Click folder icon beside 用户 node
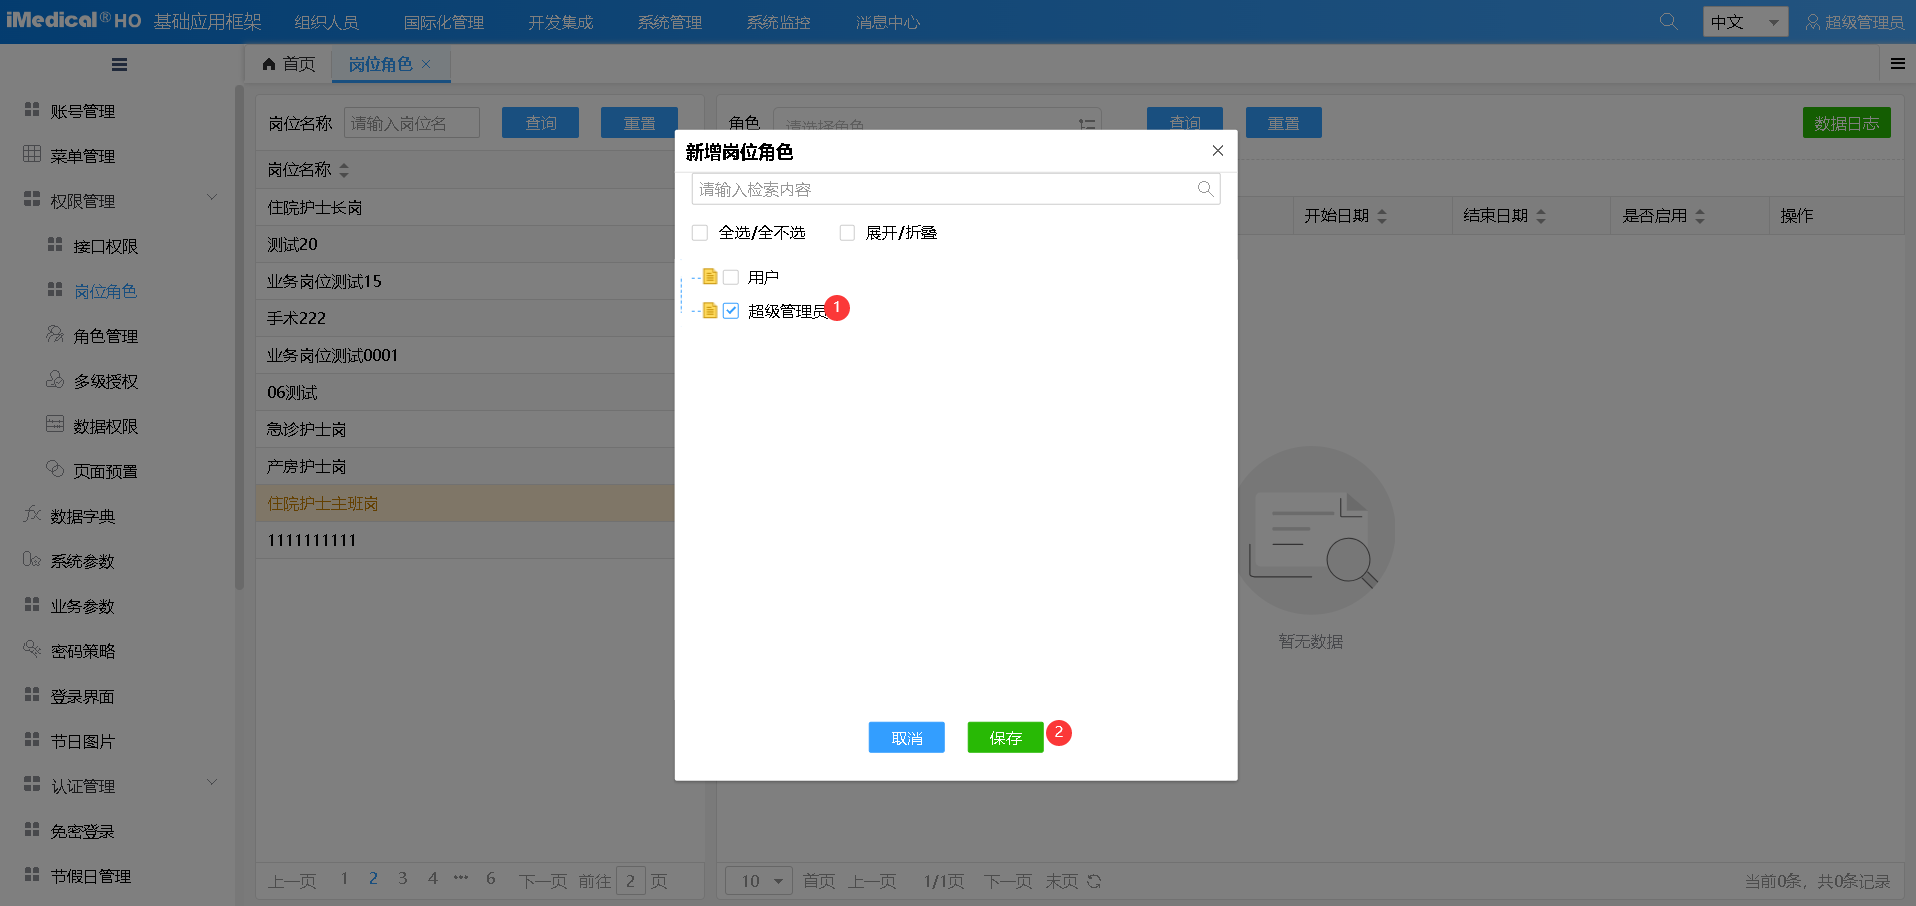Image resolution: width=1916 pixels, height=906 pixels. (710, 277)
